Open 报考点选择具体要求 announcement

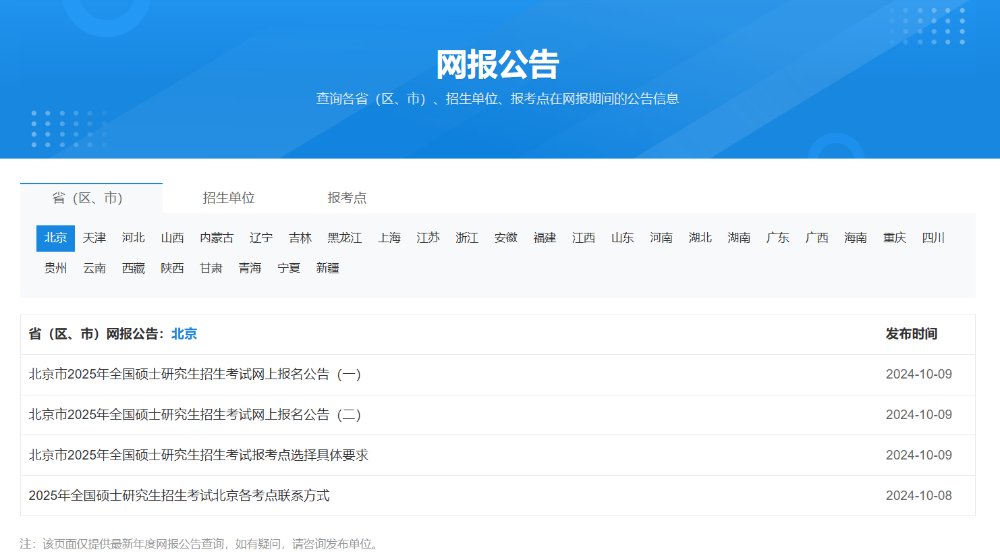(199, 455)
